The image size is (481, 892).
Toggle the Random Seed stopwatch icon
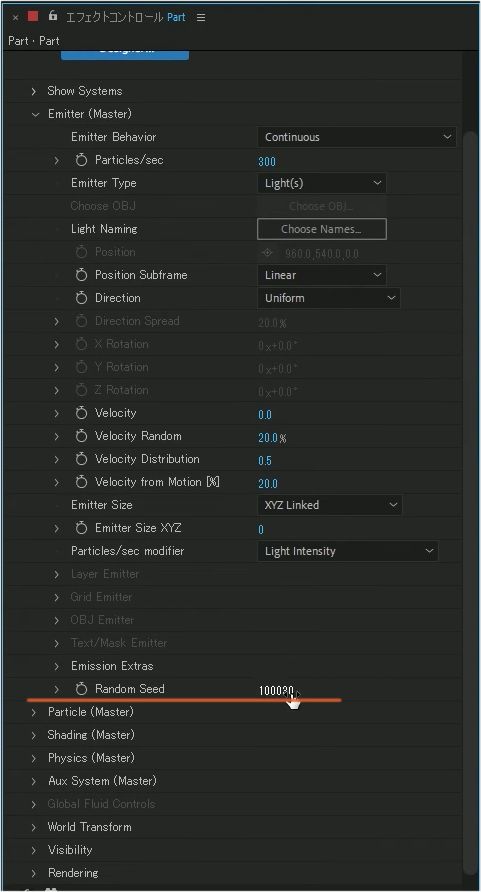pyautogui.click(x=81, y=689)
